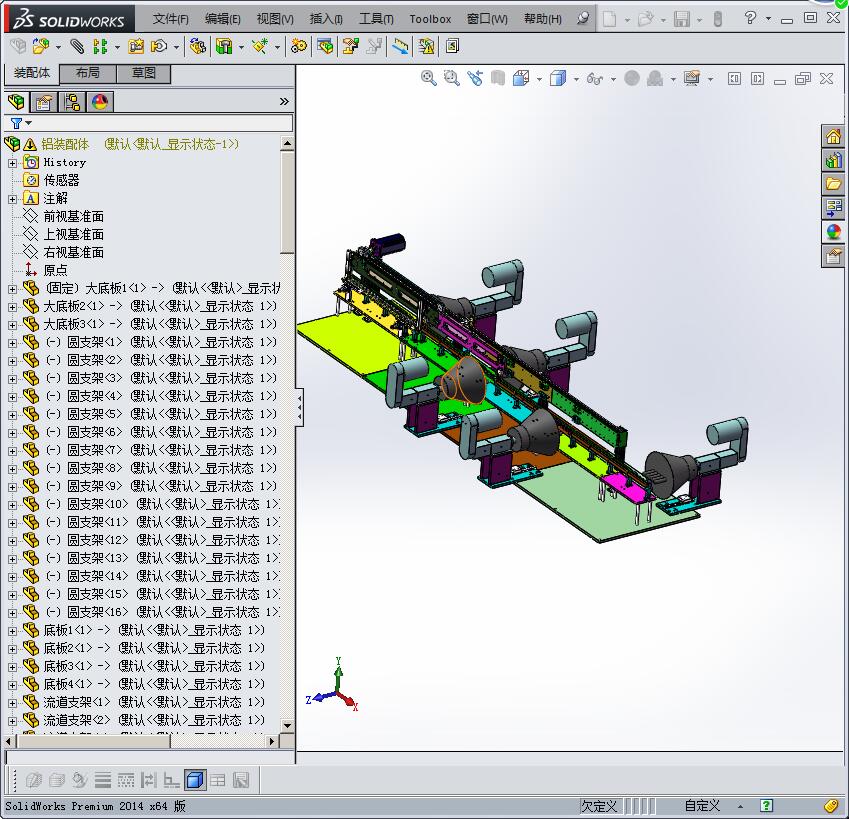
Task: Open the View Palette task pane icon
Action: 833,208
